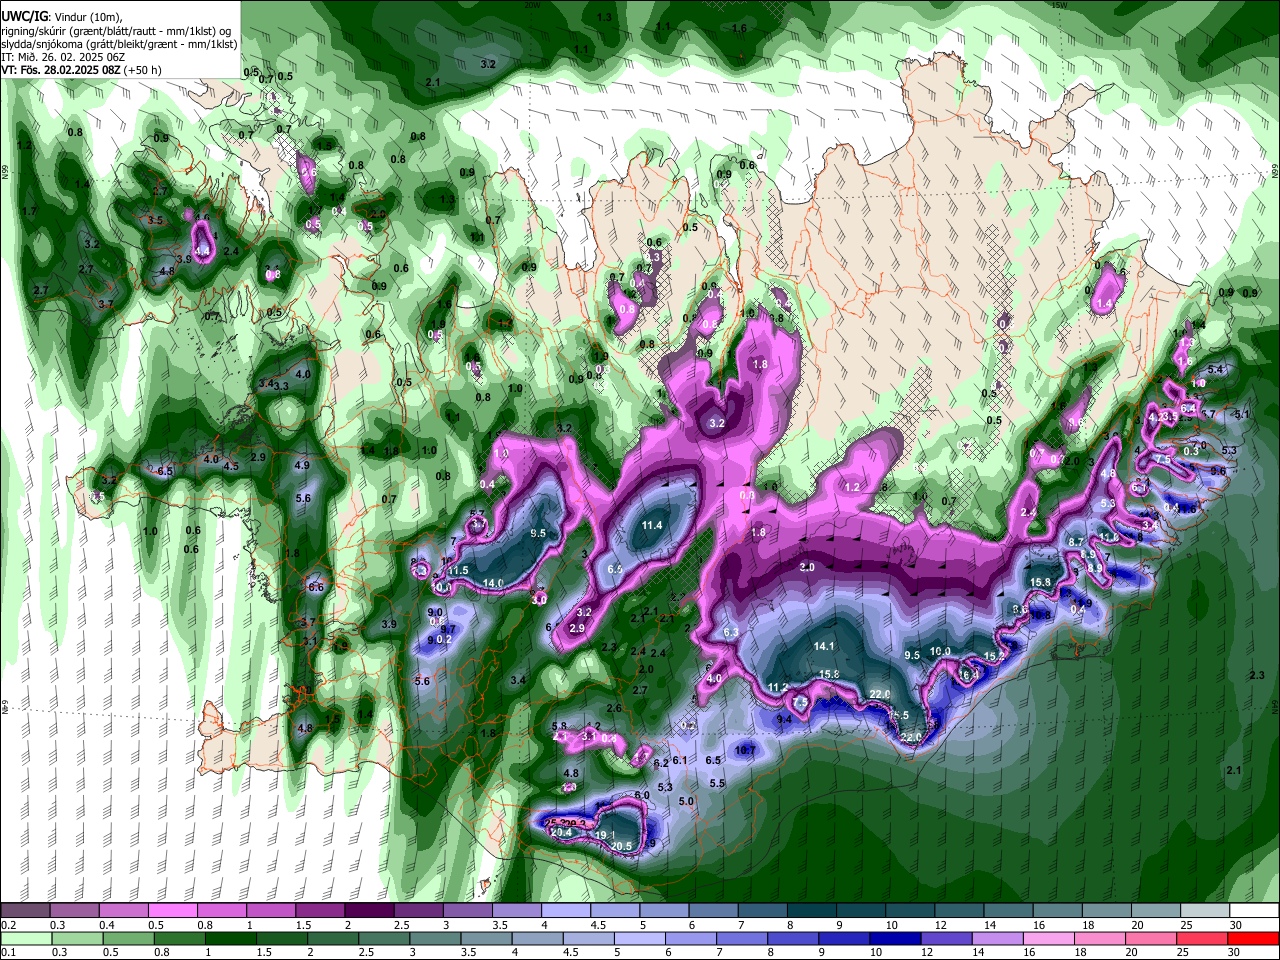Viewport: 1280px width, 960px height.
Task: Select the 4.4 value inside pink patch
Action: [202, 250]
